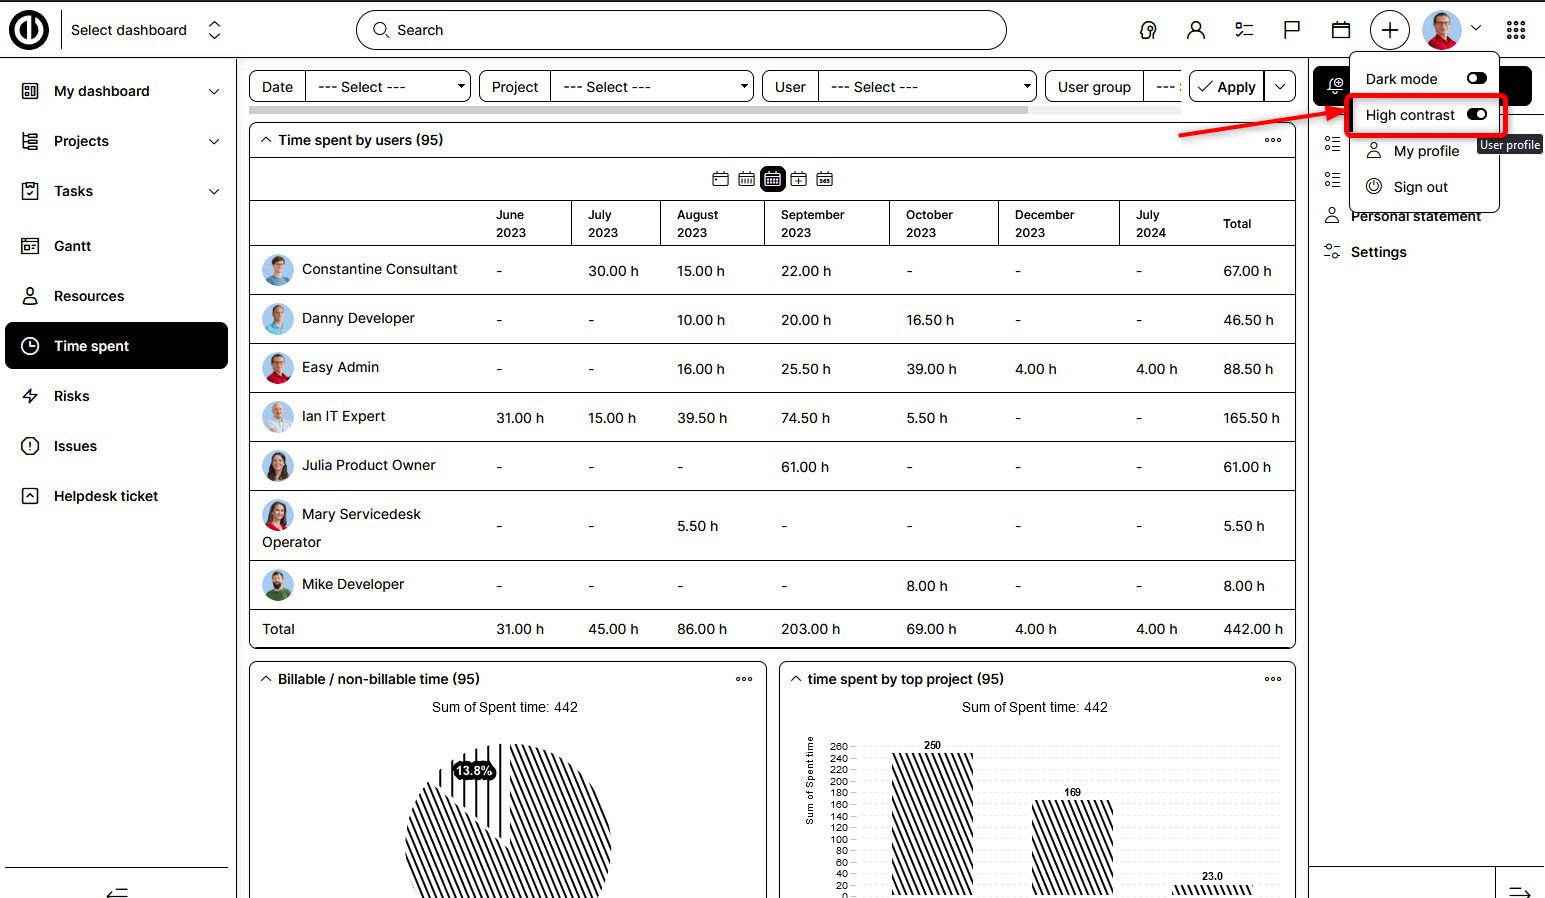1545x898 pixels.
Task: Choose My profile from user menu
Action: 1426,151
